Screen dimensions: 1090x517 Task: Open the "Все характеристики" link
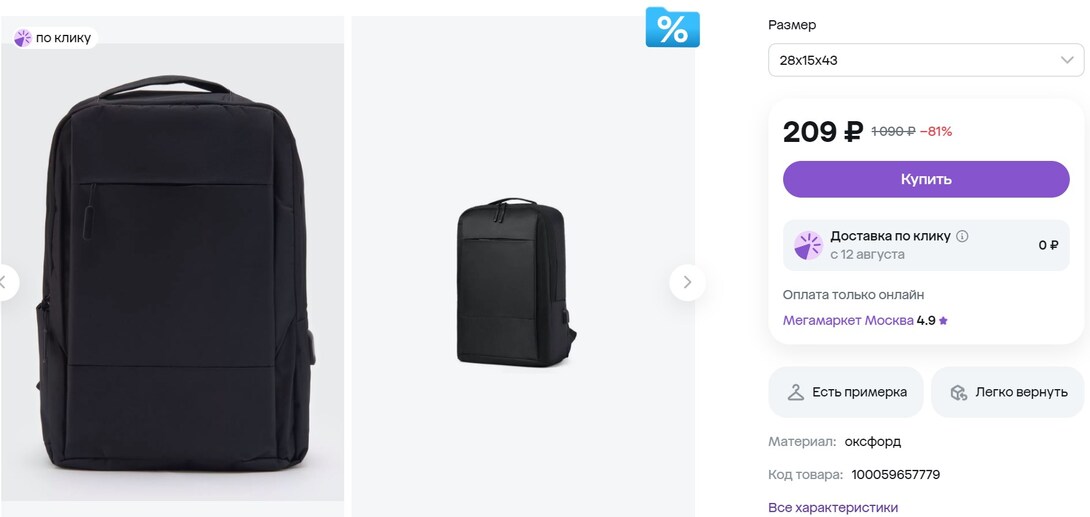(x=833, y=507)
